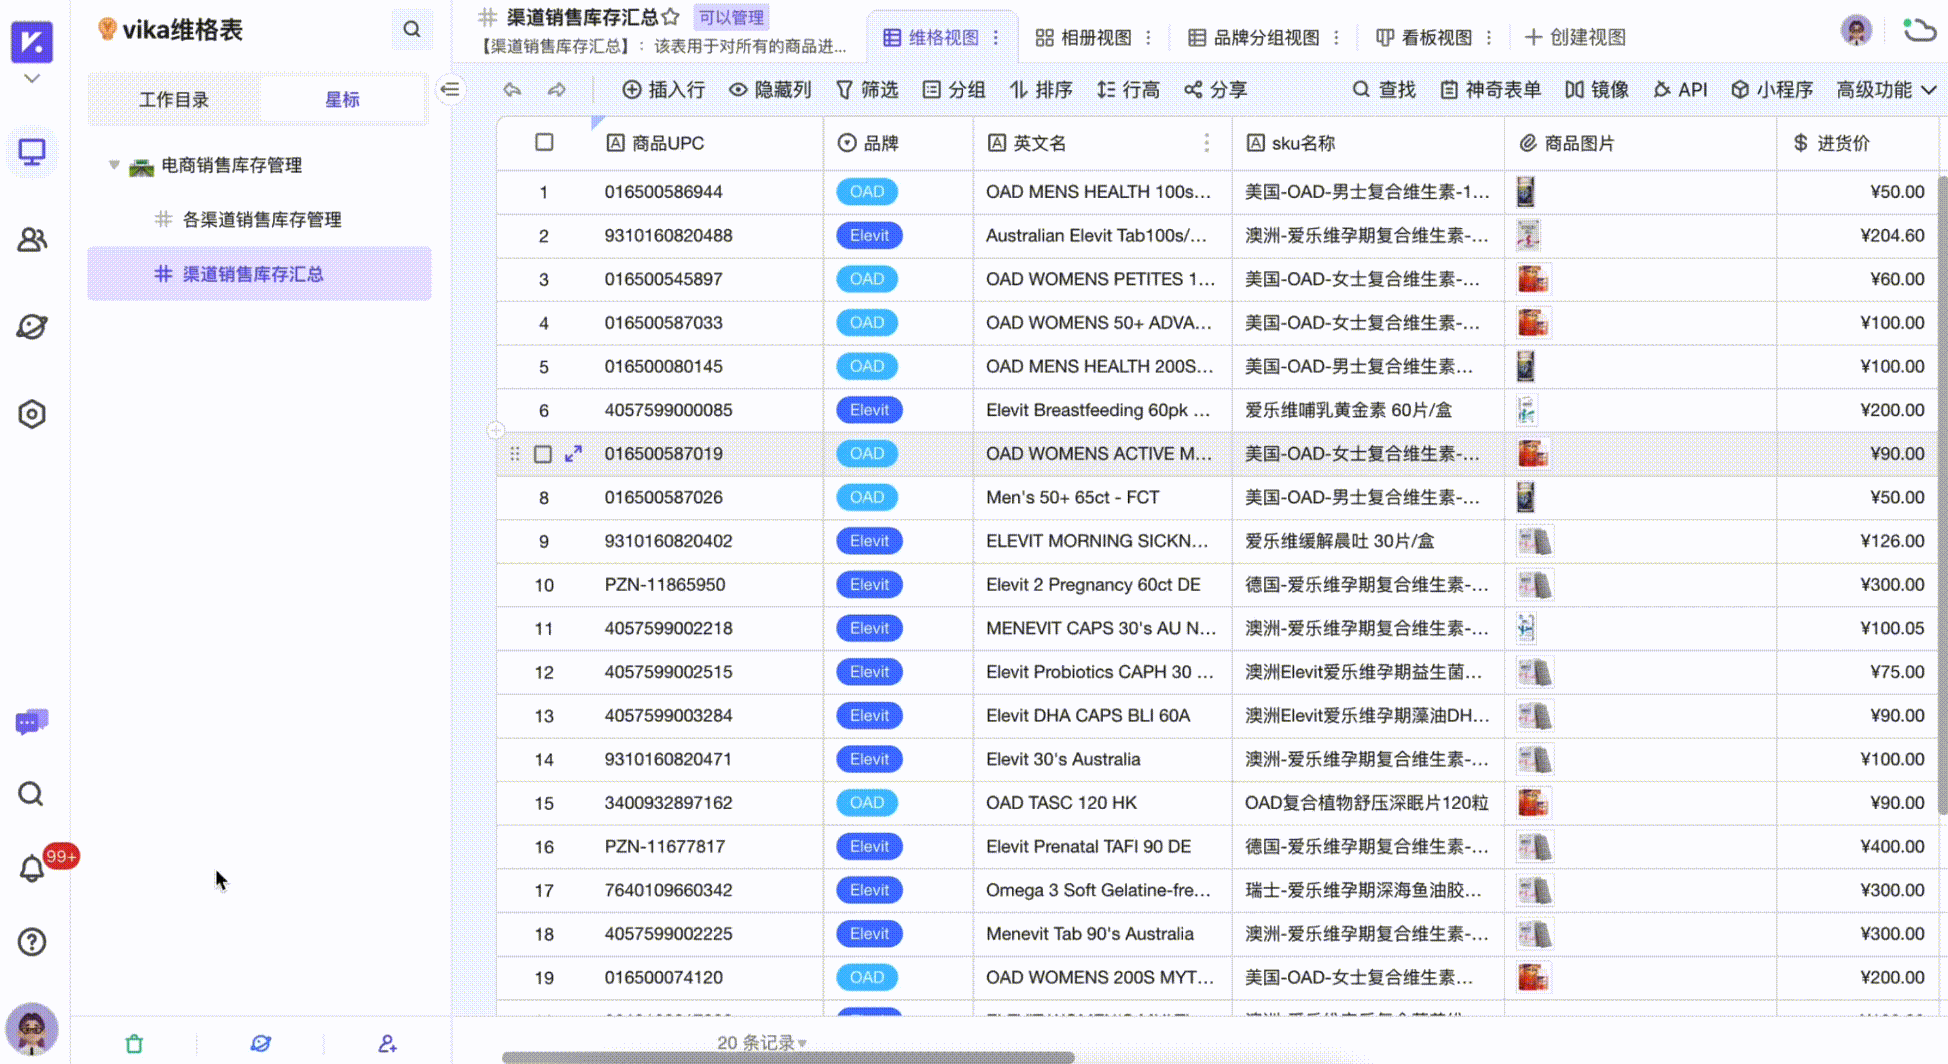This screenshot has height=1064, width=1948.
Task: Open the 镜像 (mirror) feature
Action: click(x=1596, y=89)
